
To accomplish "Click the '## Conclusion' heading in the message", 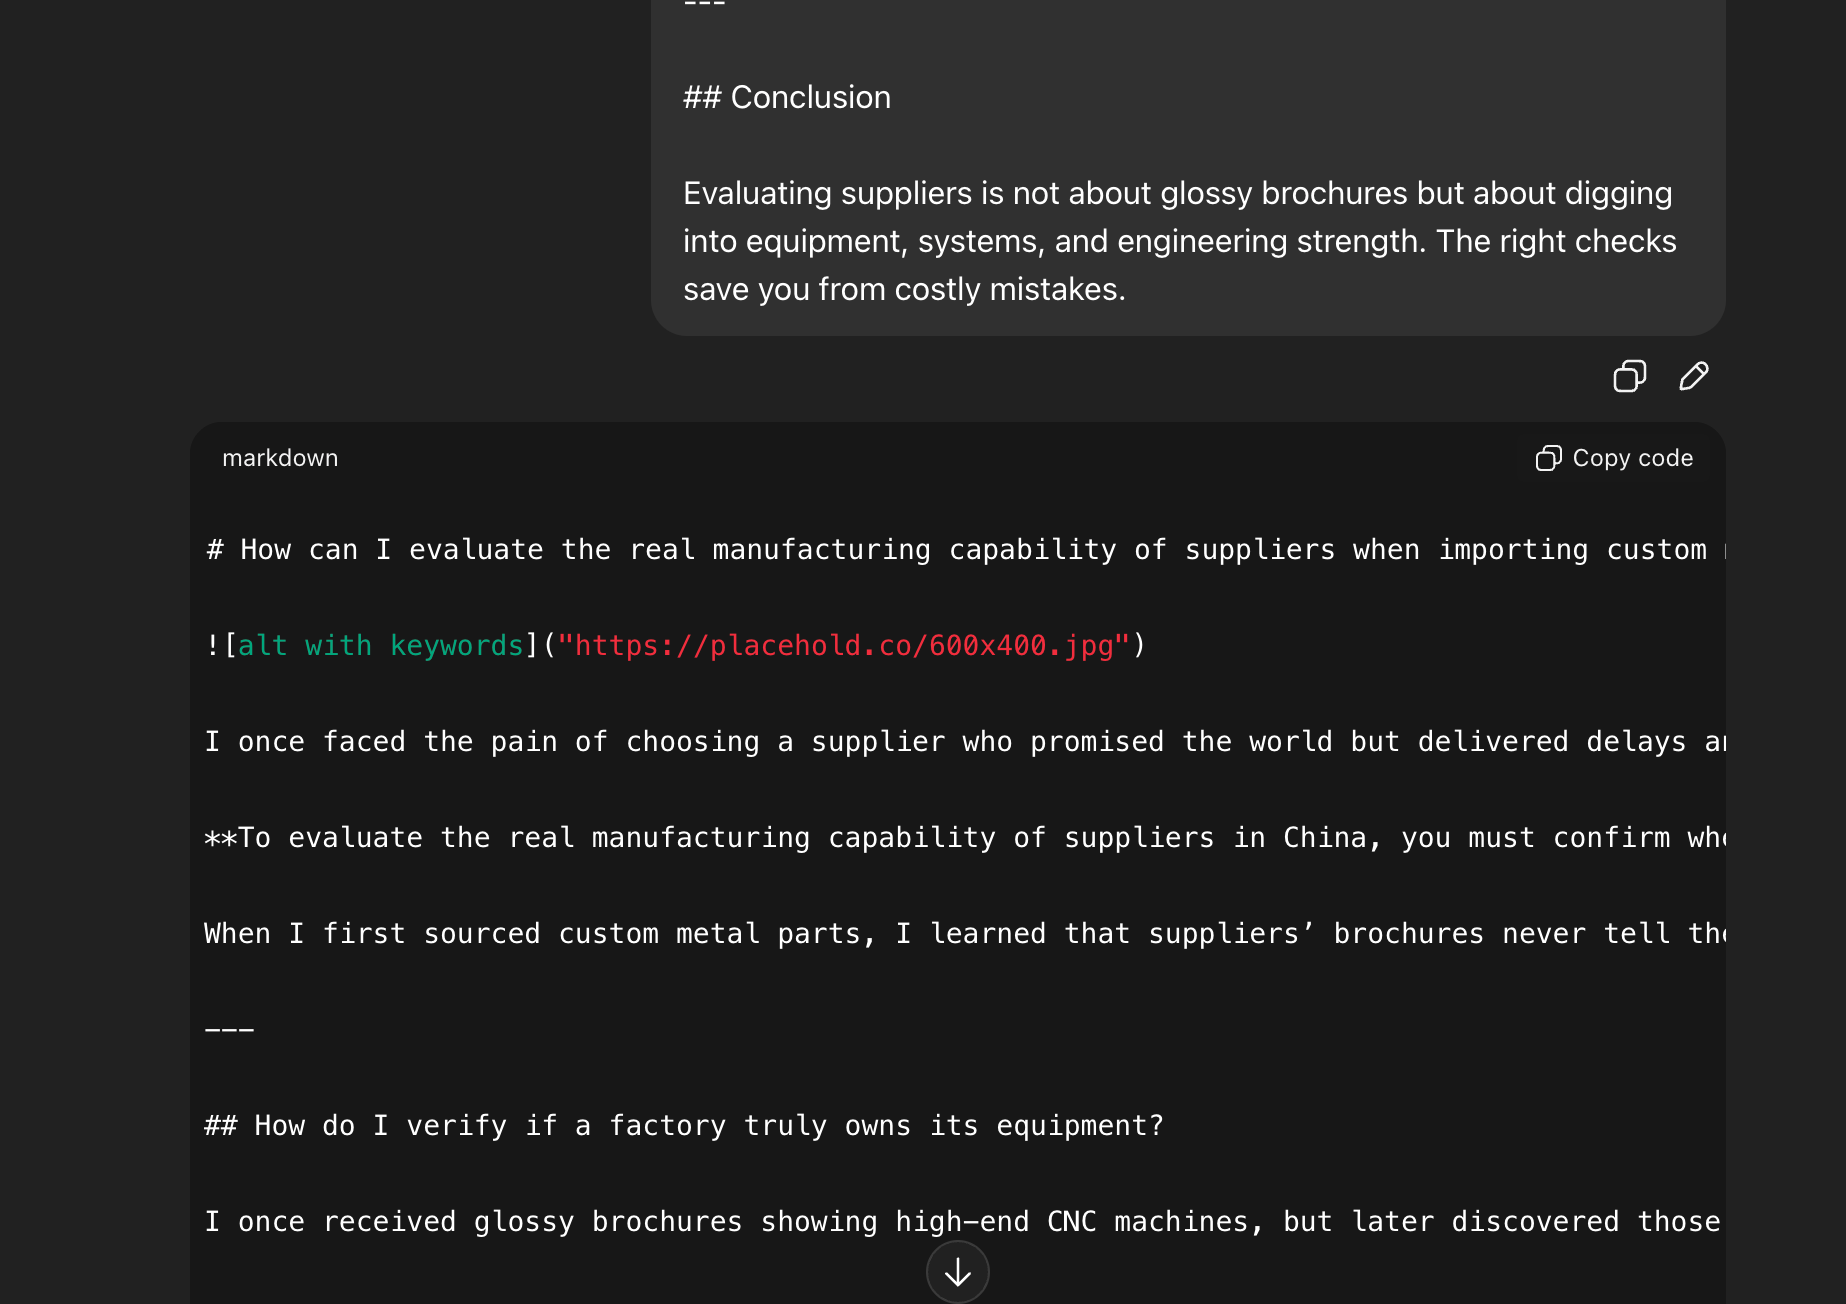I will (787, 98).
